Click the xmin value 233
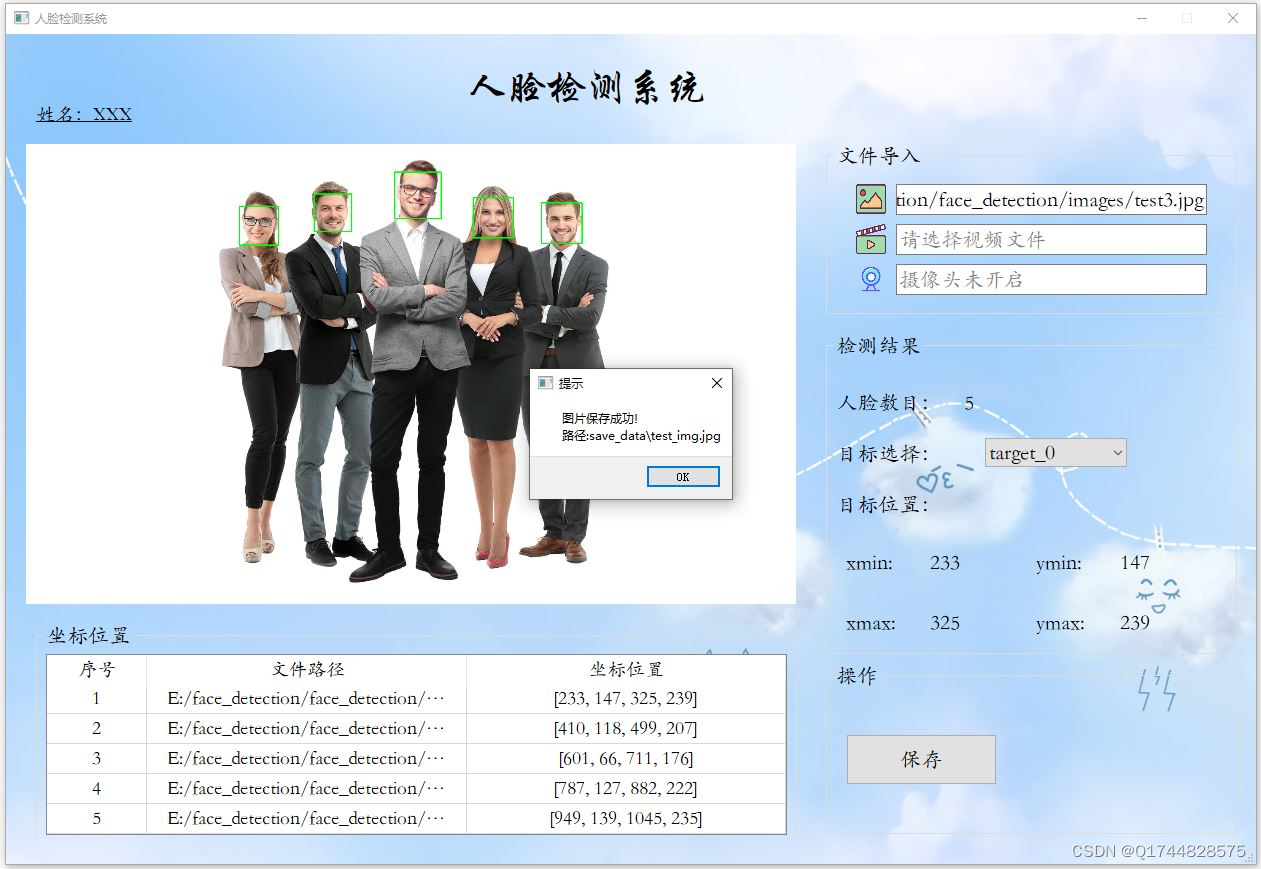Screen dimensions: 1261x869 [x=945, y=563]
